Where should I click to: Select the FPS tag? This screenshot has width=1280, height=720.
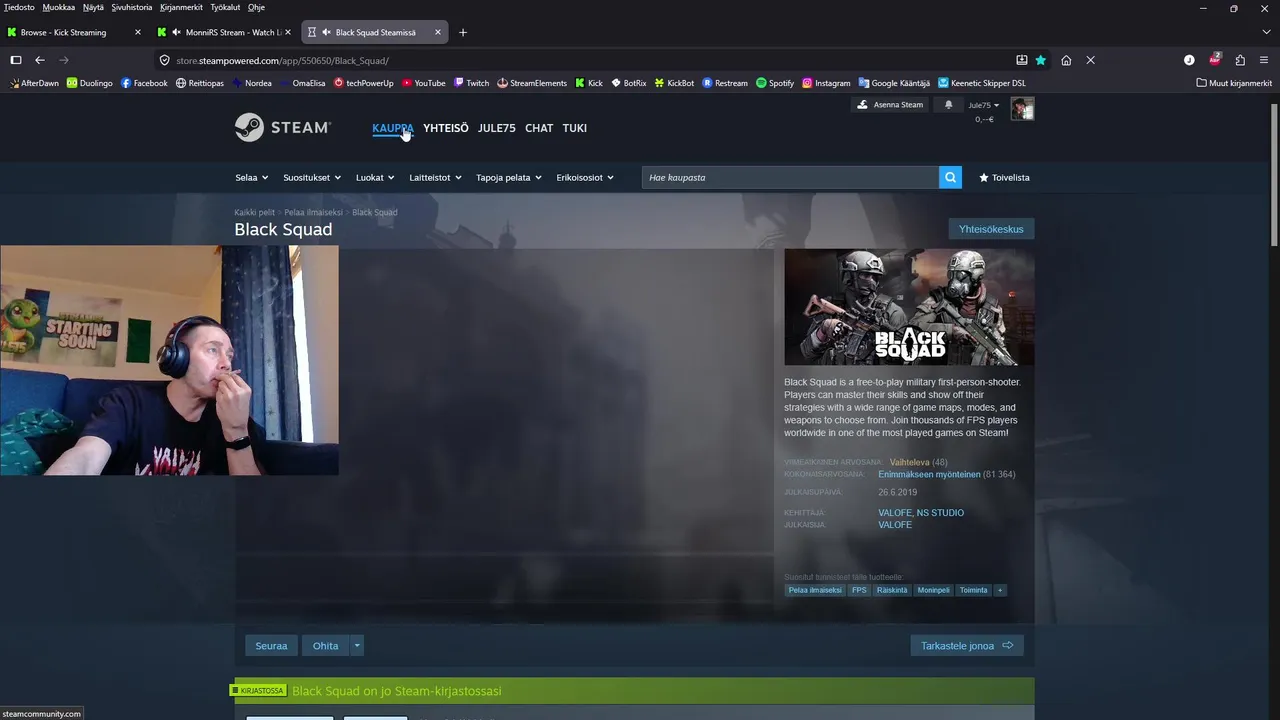[859, 590]
